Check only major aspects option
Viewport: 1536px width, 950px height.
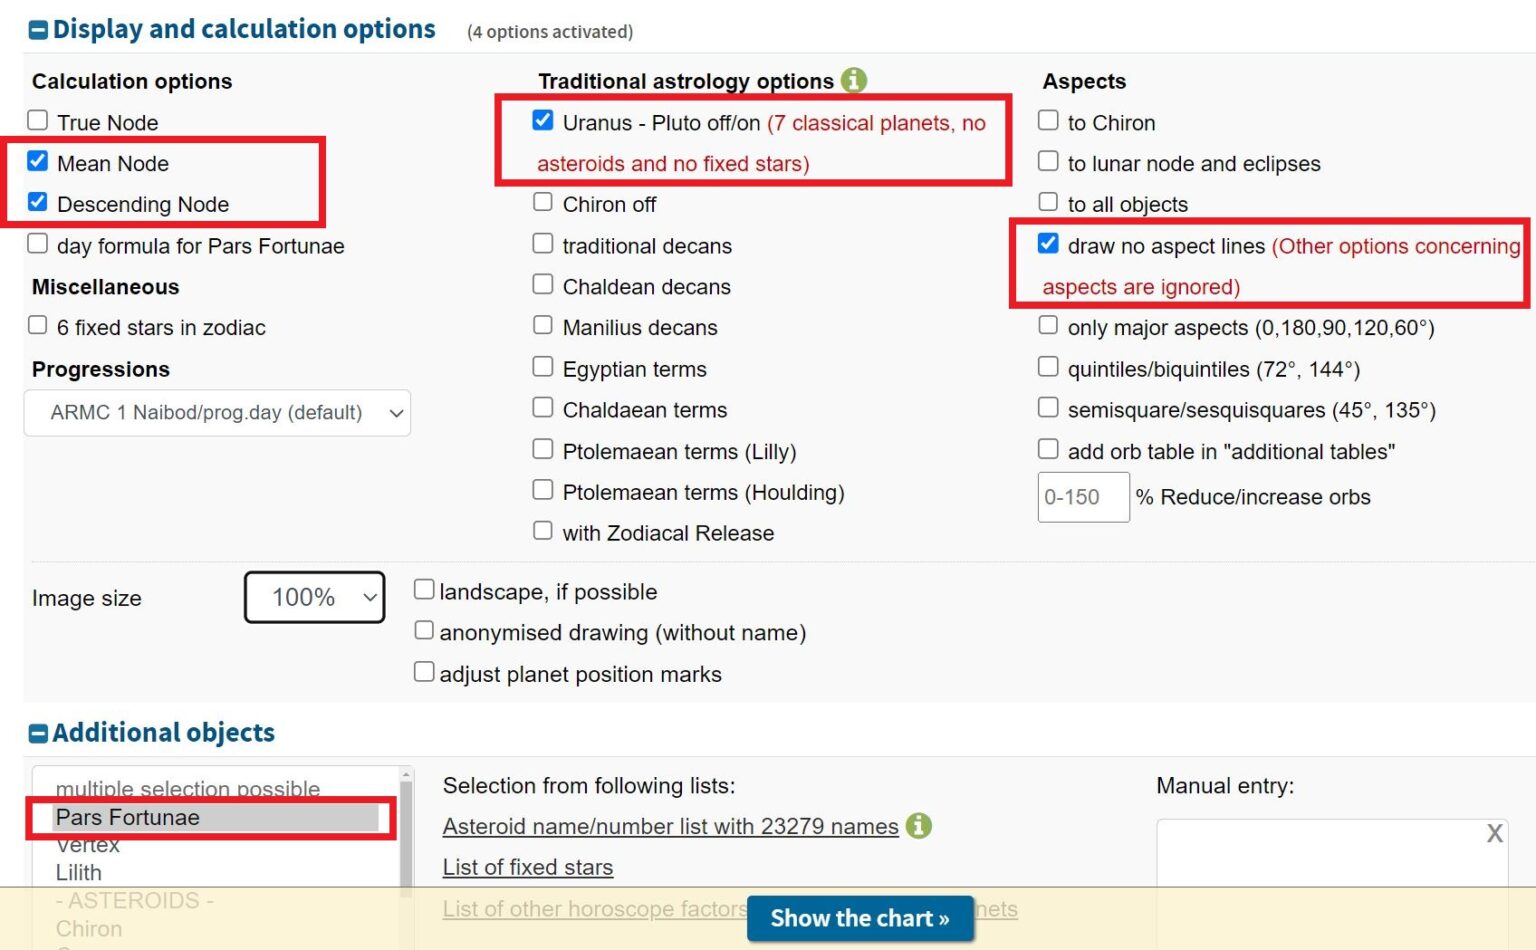tap(1048, 326)
